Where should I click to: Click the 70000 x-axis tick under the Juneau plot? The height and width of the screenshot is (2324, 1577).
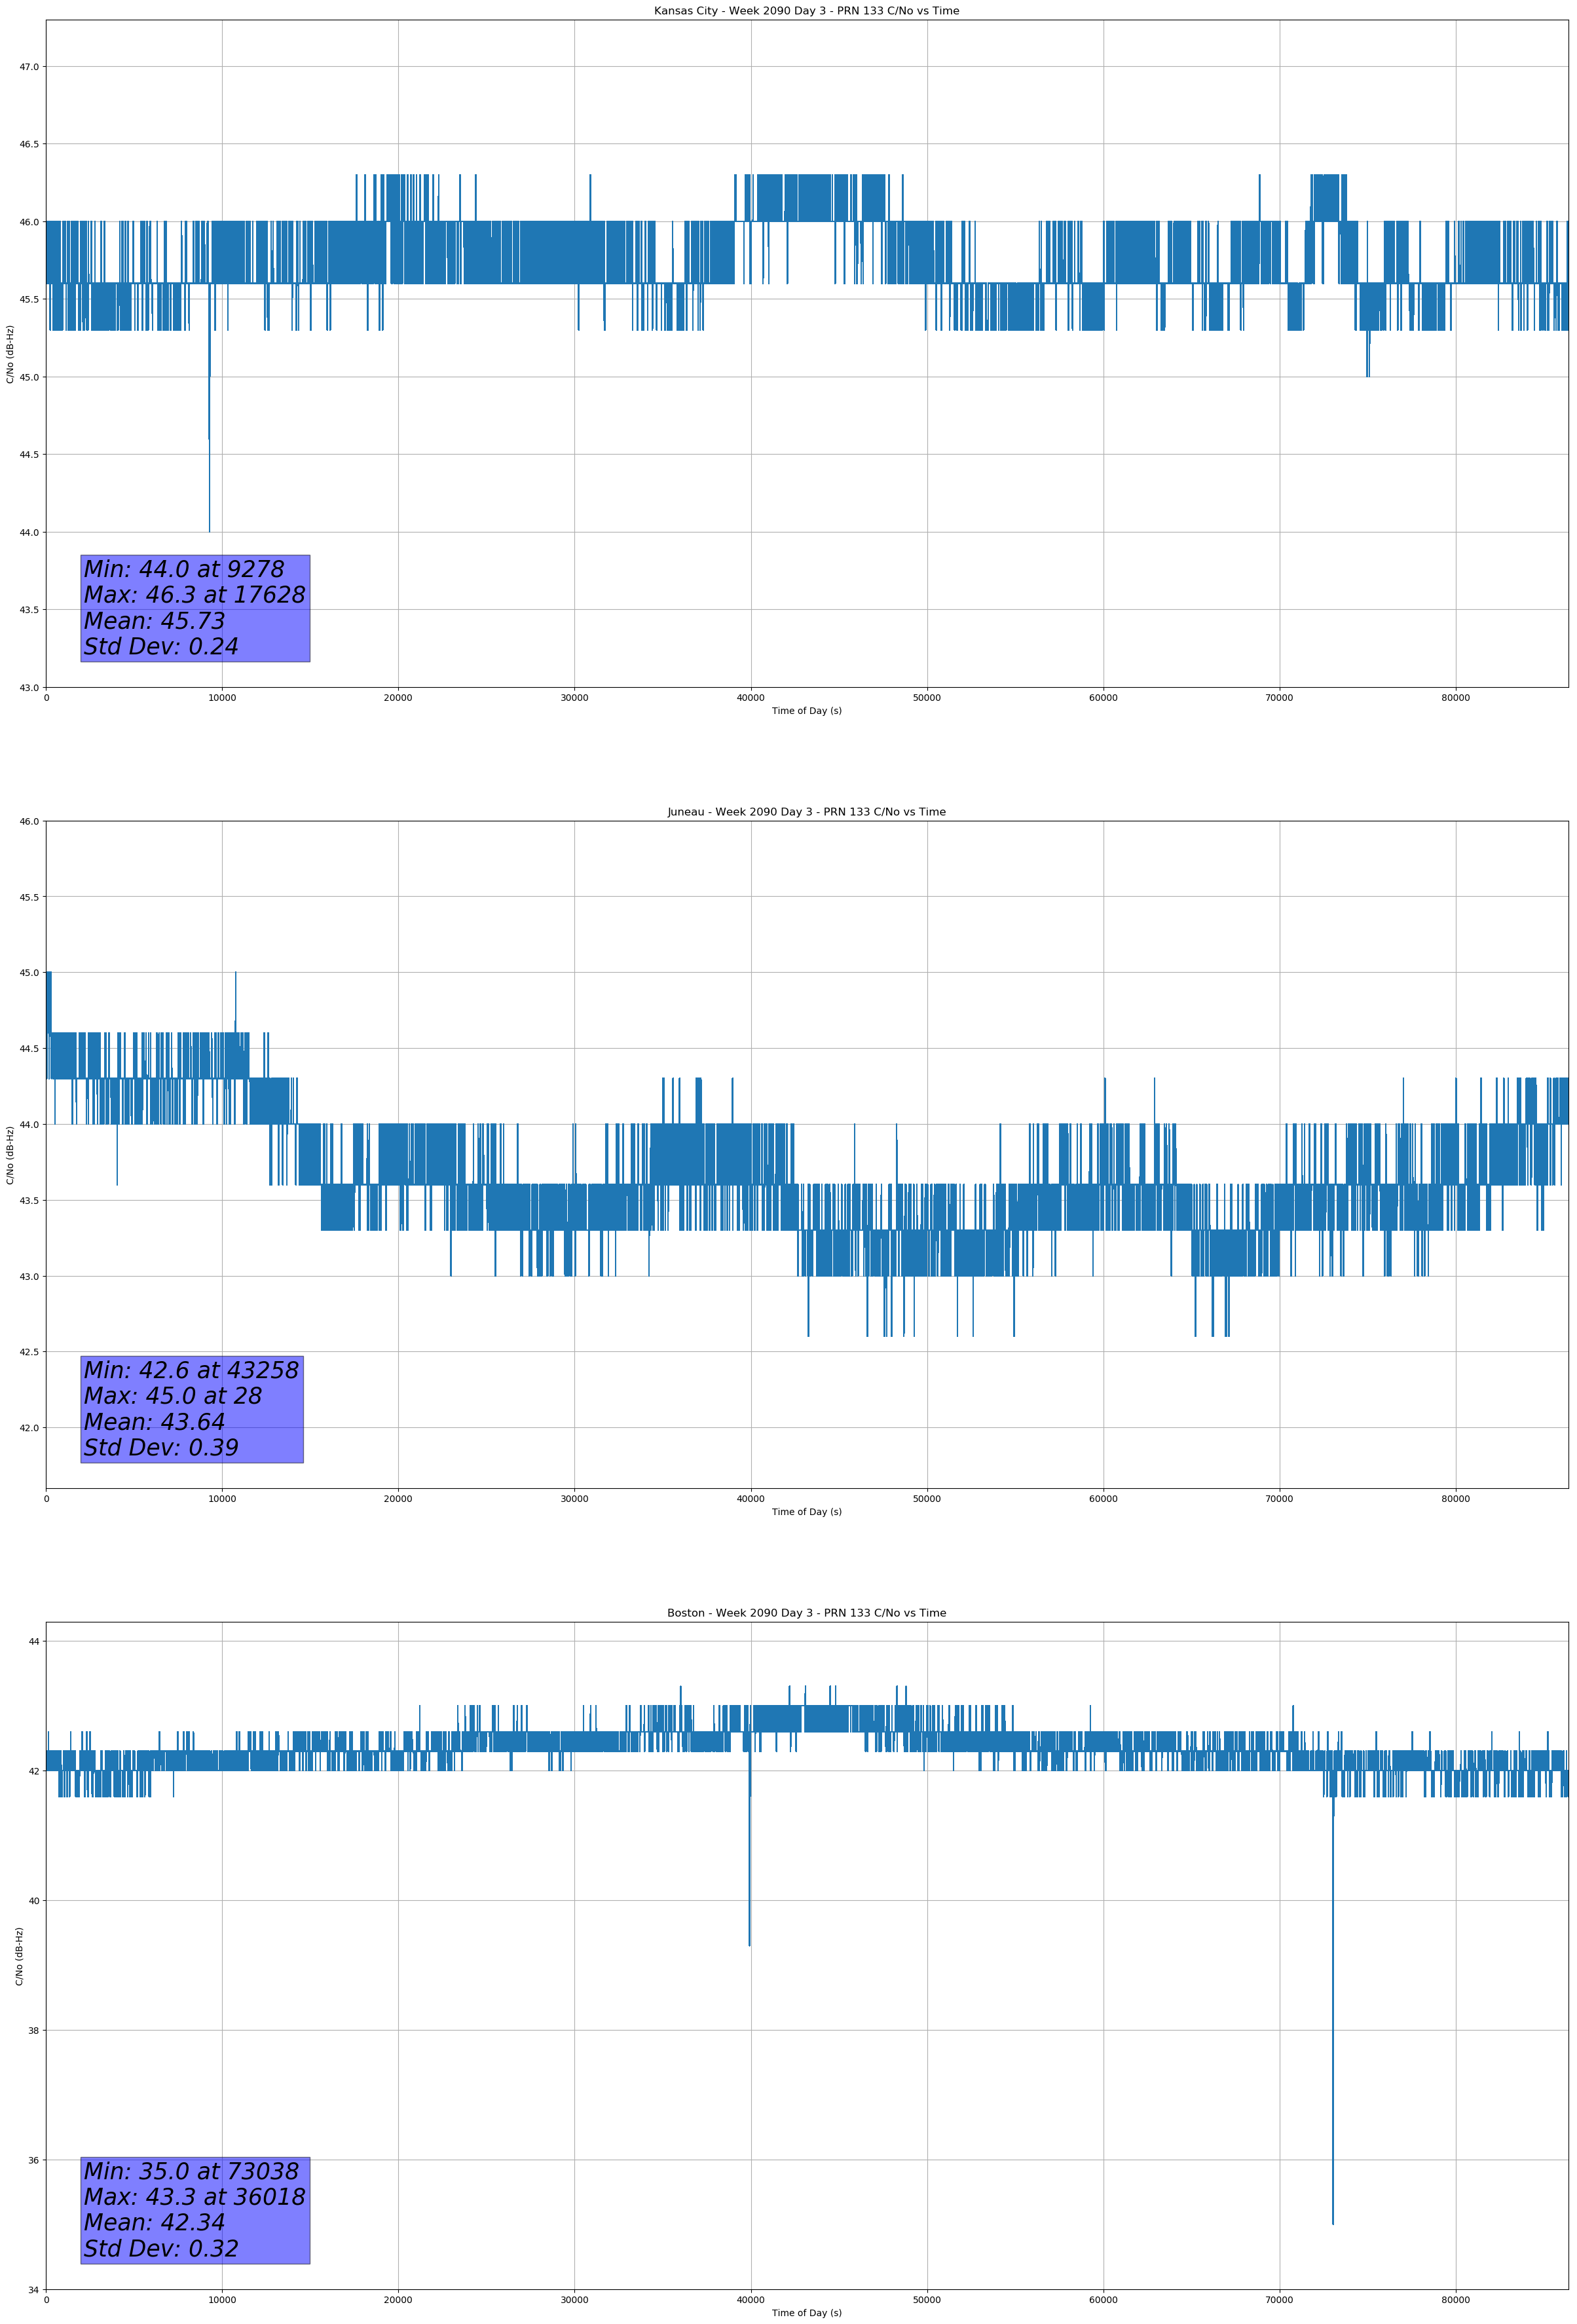point(1279,1499)
